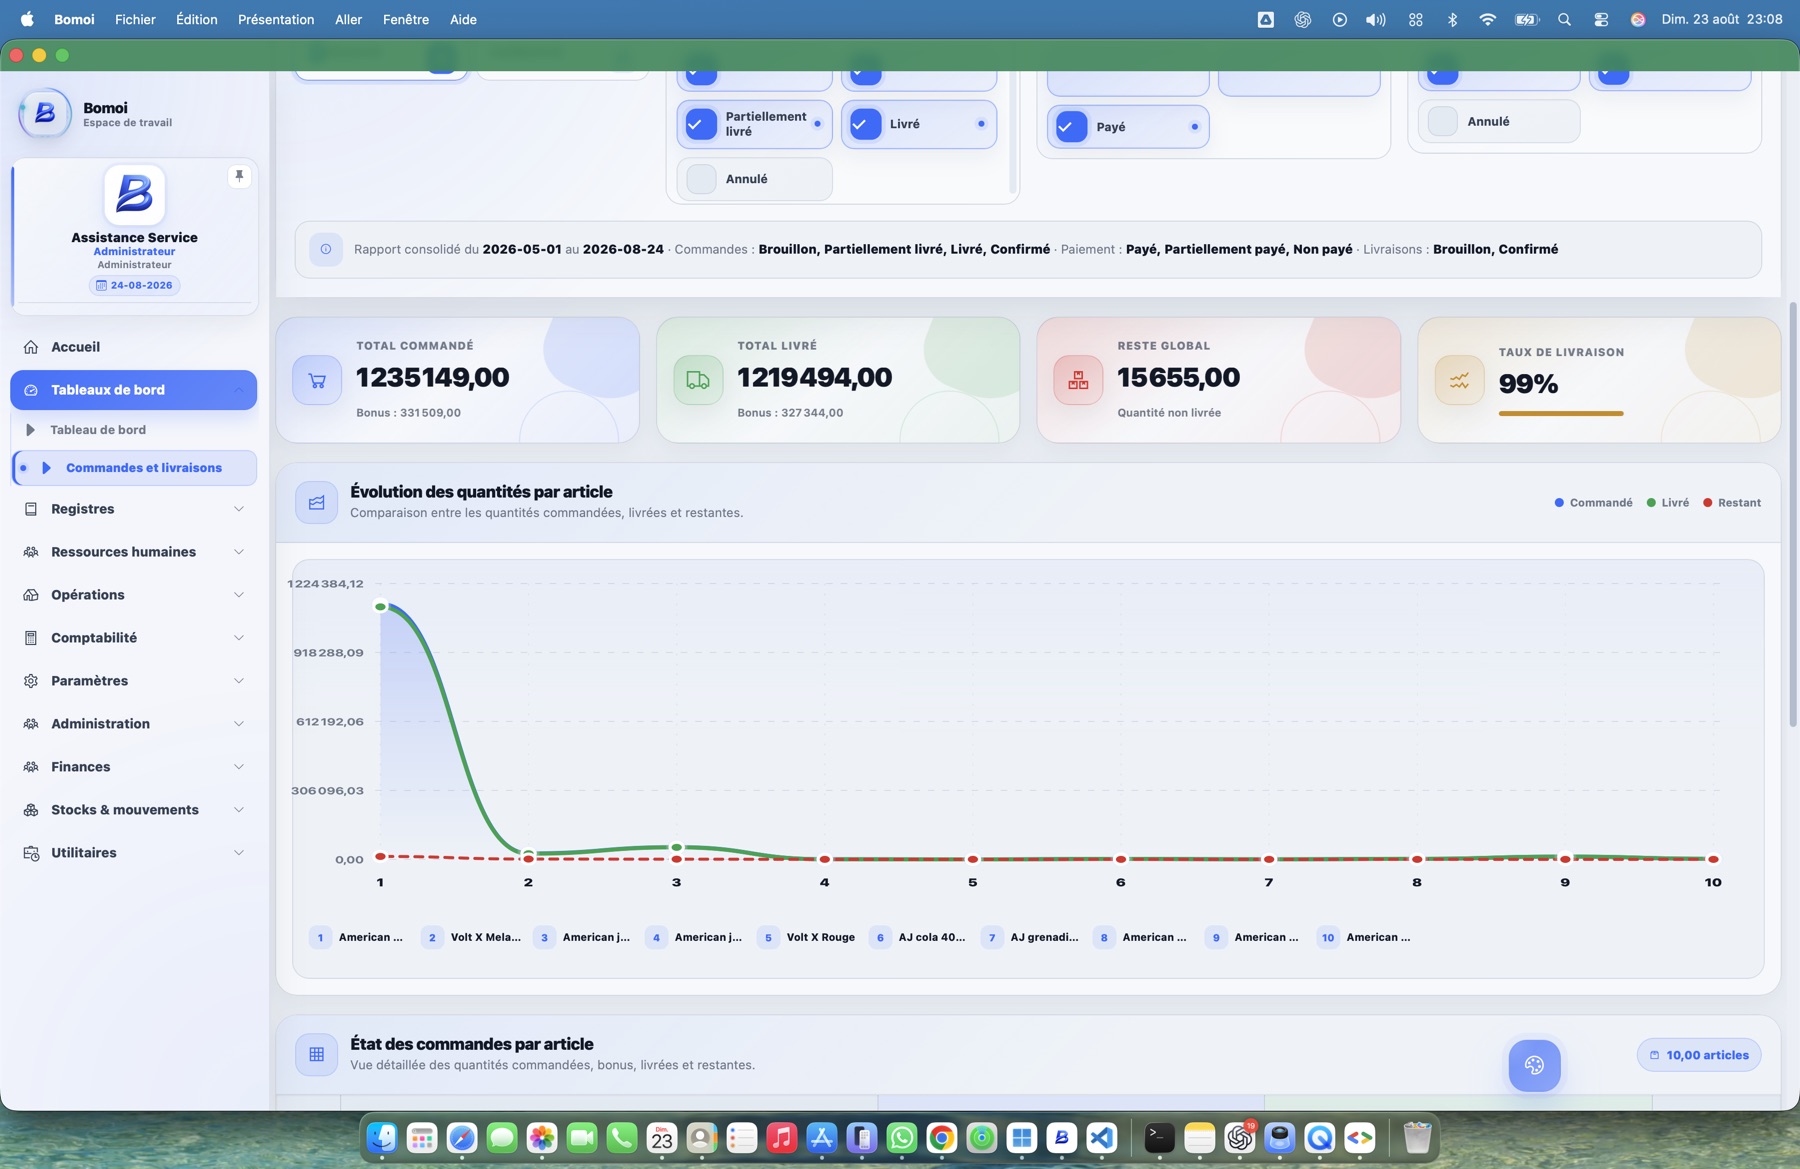Click the trend icon in Taux de livraison card
Image resolution: width=1800 pixels, height=1169 pixels.
pyautogui.click(x=1459, y=380)
